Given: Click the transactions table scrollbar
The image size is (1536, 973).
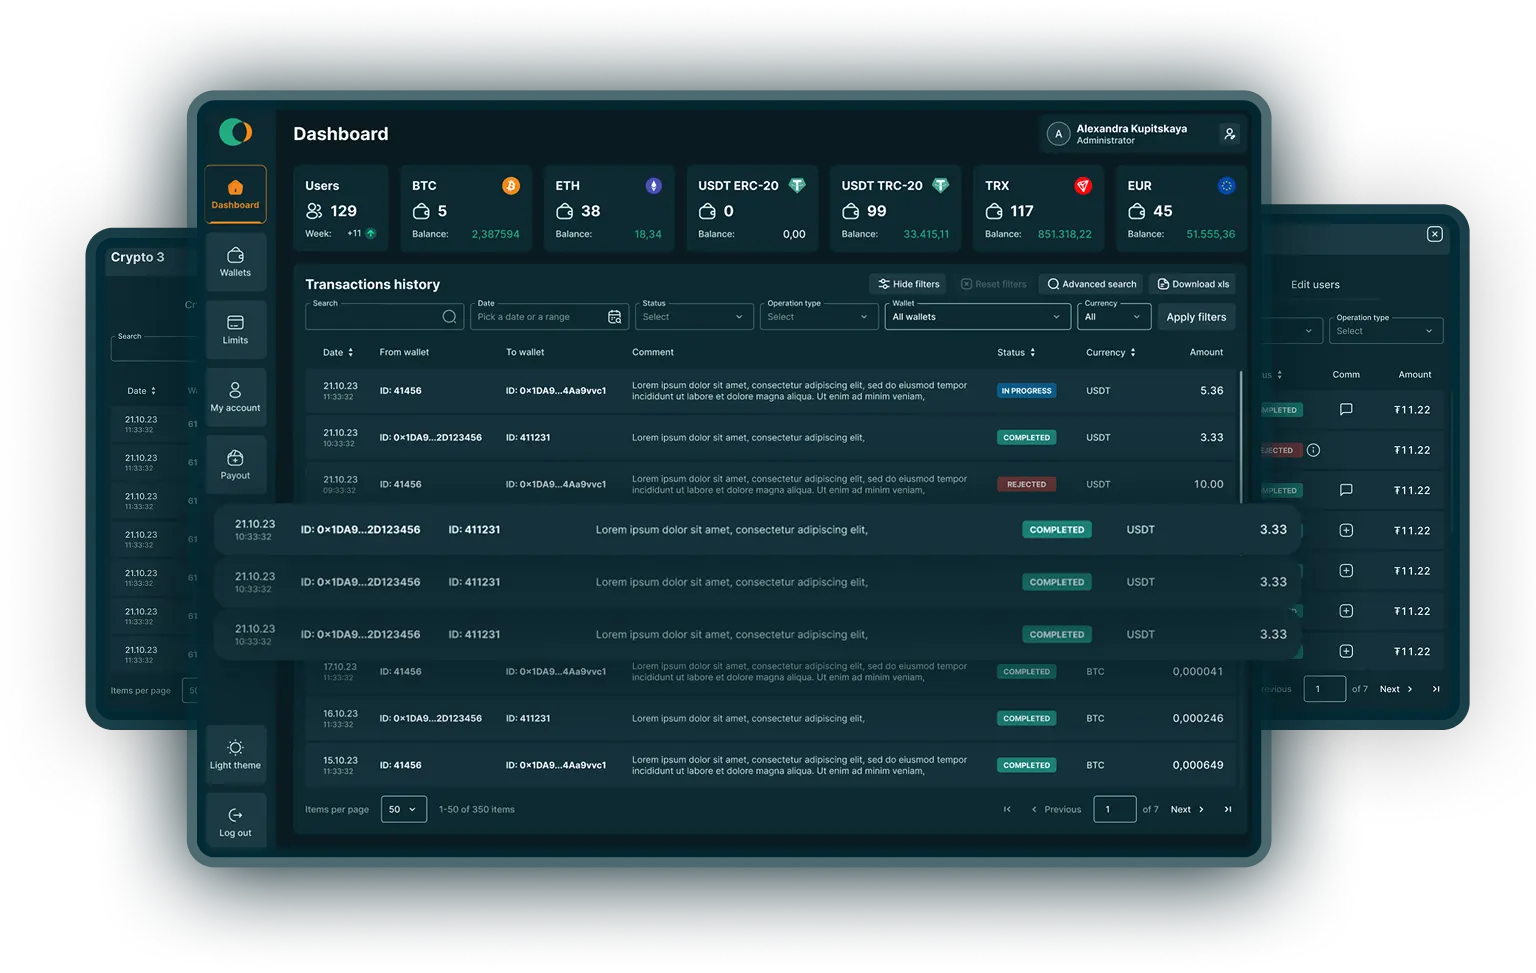Looking at the screenshot, I should point(1241,437).
